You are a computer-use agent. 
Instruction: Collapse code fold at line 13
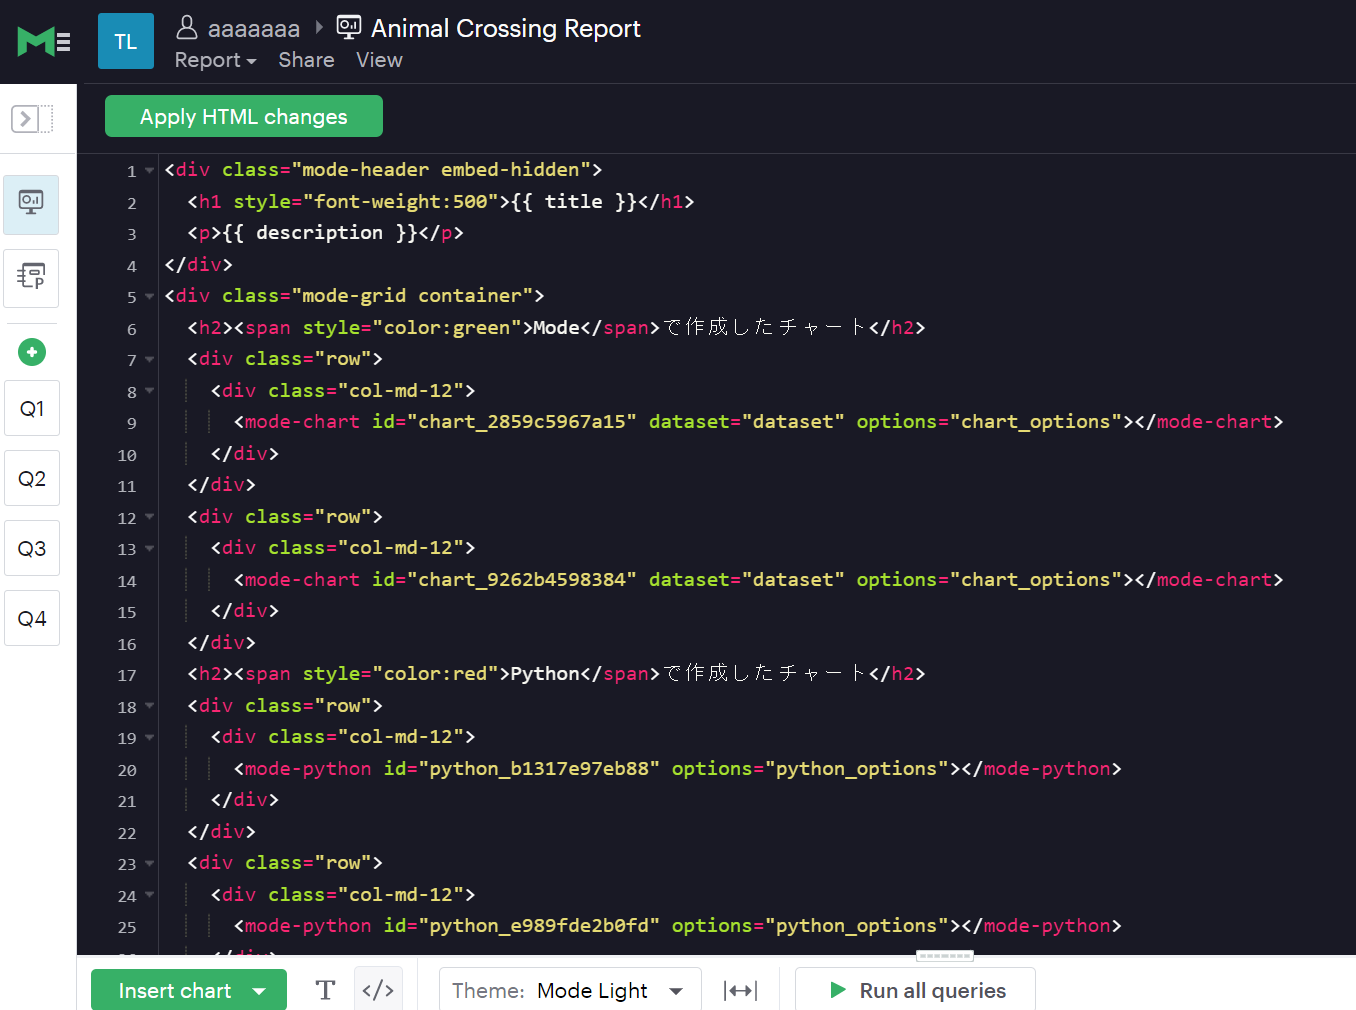(x=150, y=549)
